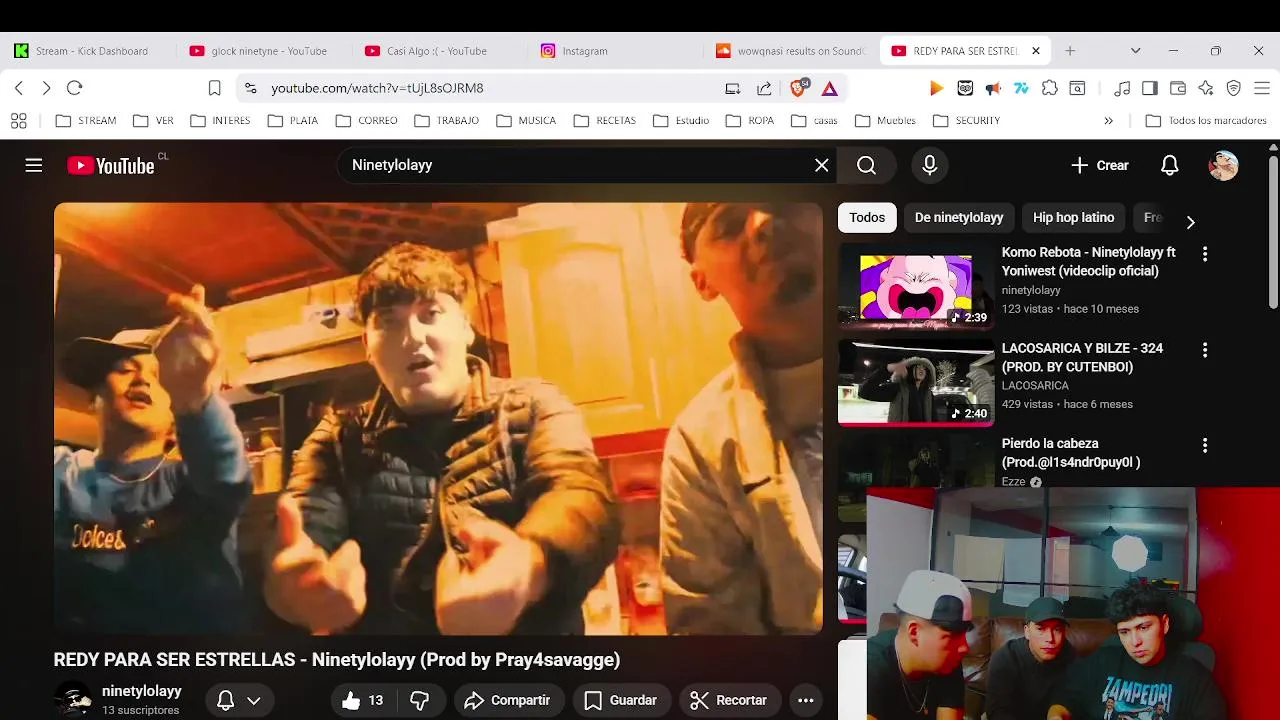Image resolution: width=1280 pixels, height=720 pixels.
Task: Switch to the wowqnasi SoundCloud tab
Action: [x=790, y=51]
